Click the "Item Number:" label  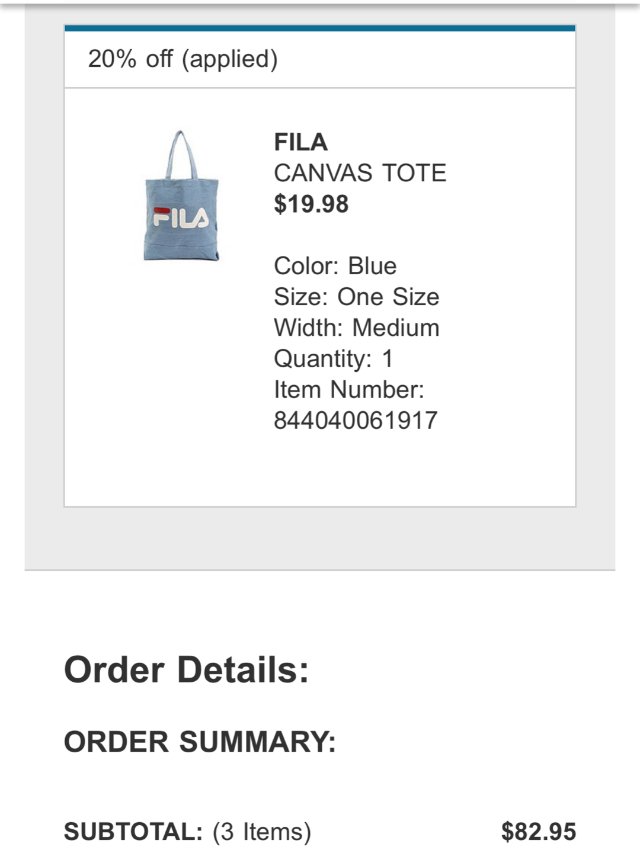pyautogui.click(x=349, y=390)
